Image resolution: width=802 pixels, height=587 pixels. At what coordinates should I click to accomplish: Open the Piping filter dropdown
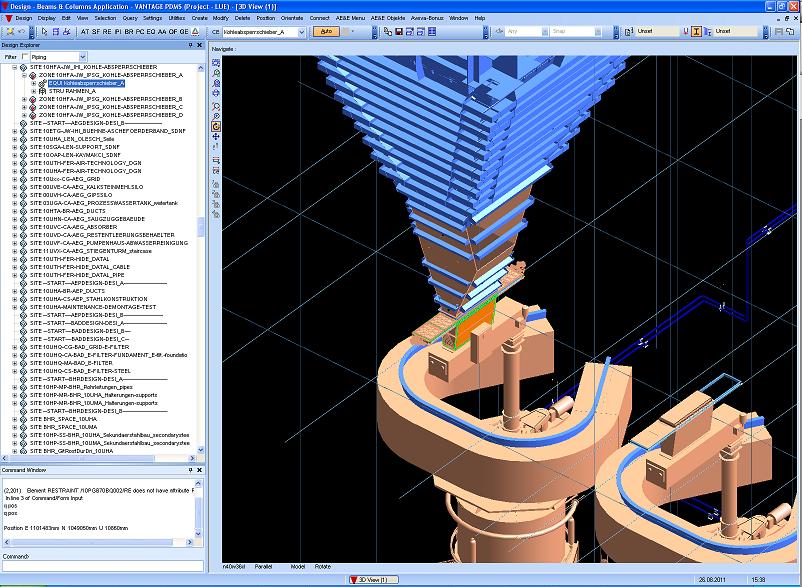tap(82, 57)
